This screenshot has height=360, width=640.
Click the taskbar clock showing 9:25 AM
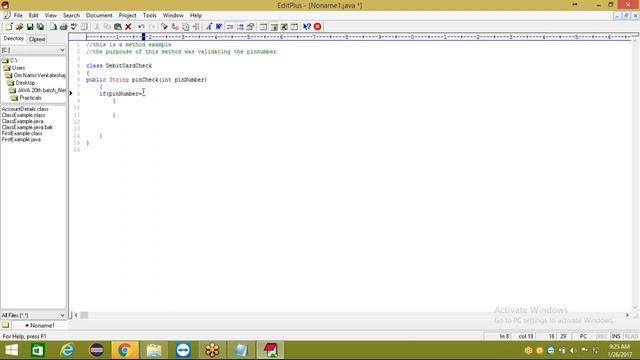click(619, 350)
